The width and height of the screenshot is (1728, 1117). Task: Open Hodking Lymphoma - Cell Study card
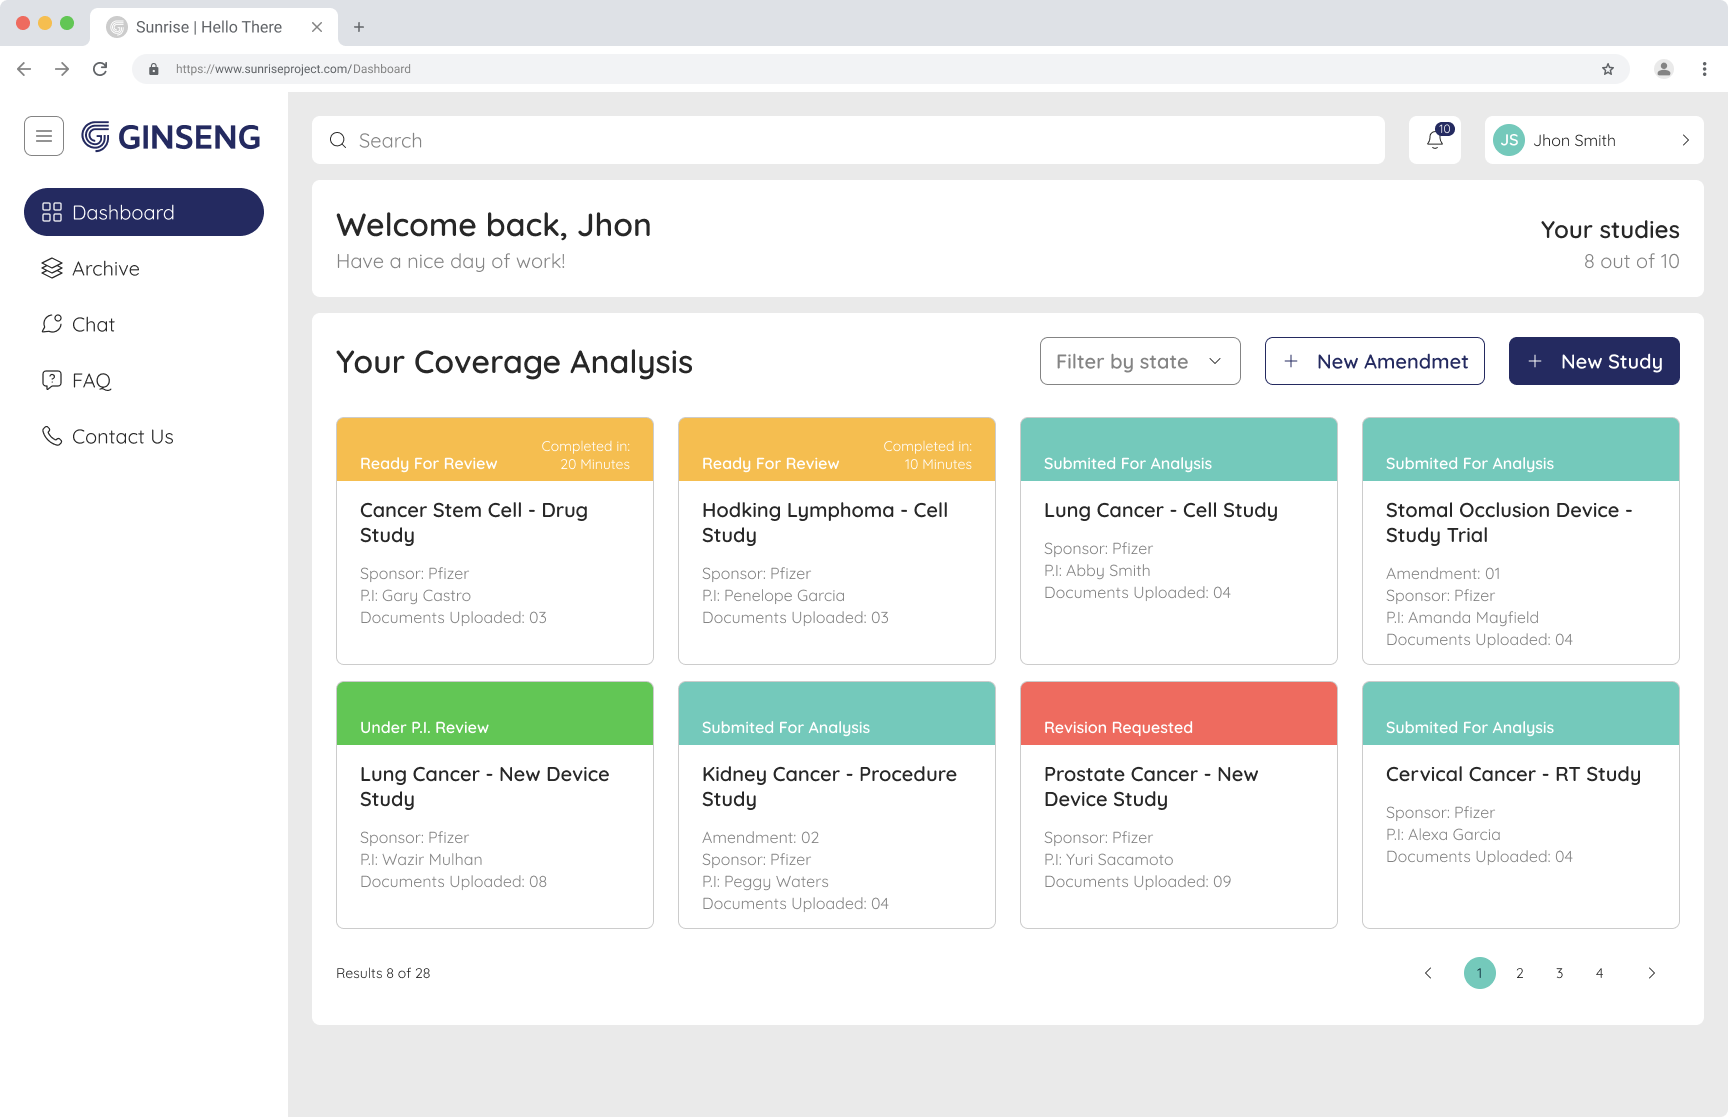pyautogui.click(x=837, y=541)
